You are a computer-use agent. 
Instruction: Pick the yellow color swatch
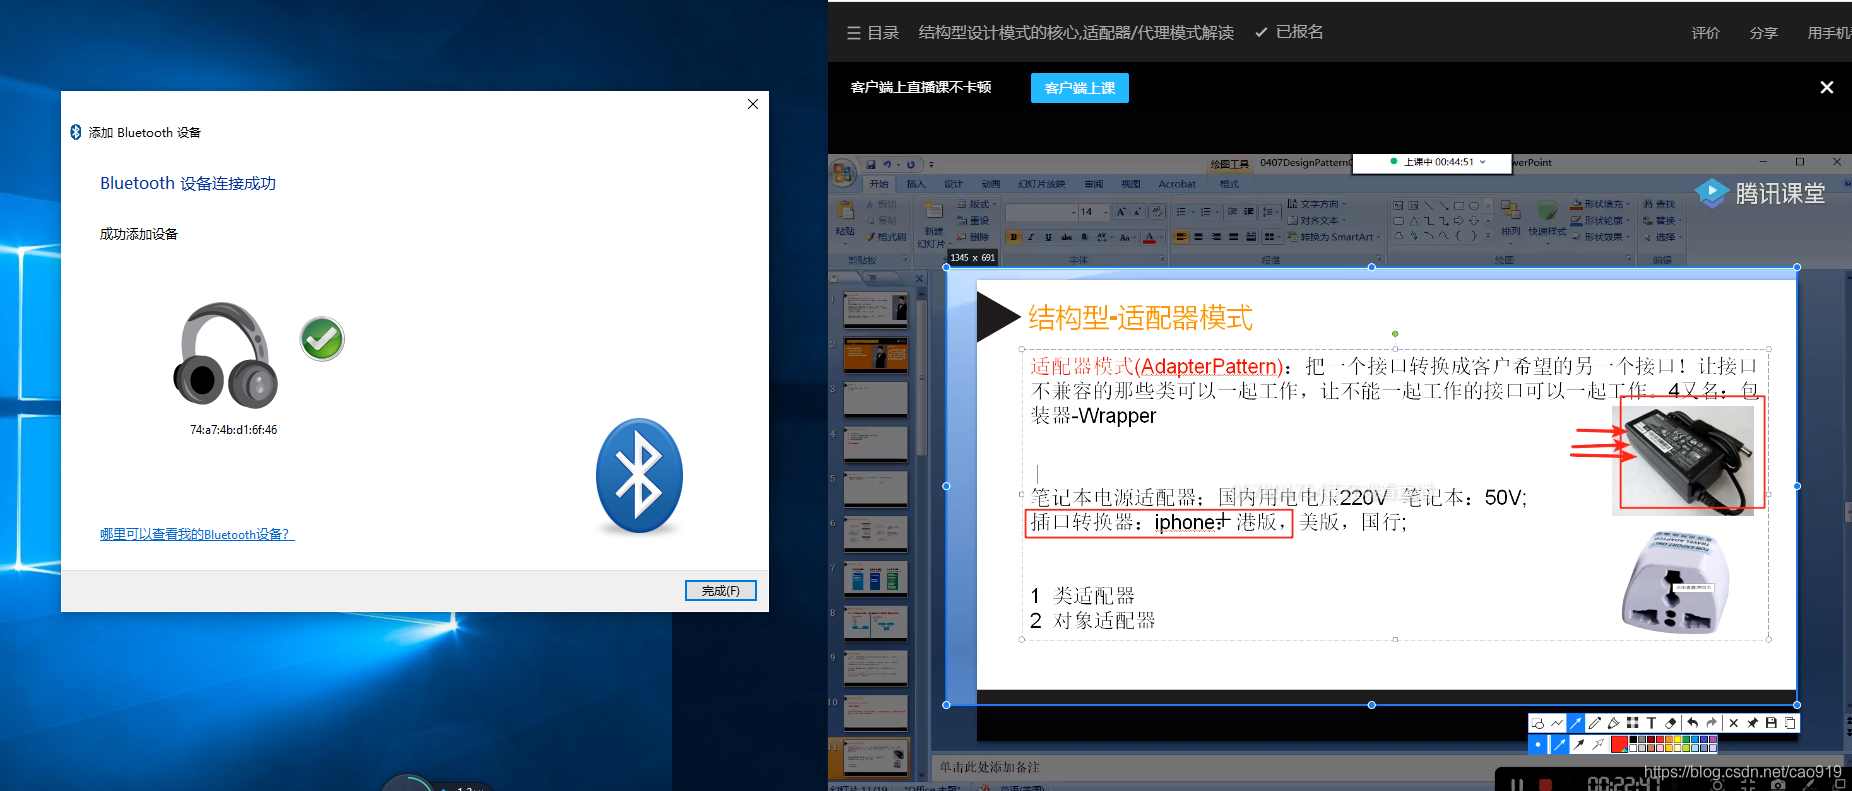coord(1677,739)
